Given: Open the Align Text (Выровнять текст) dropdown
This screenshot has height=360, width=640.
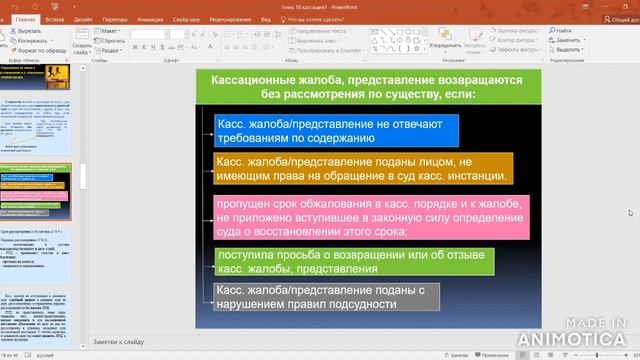Looking at the screenshot, I should point(314,41).
